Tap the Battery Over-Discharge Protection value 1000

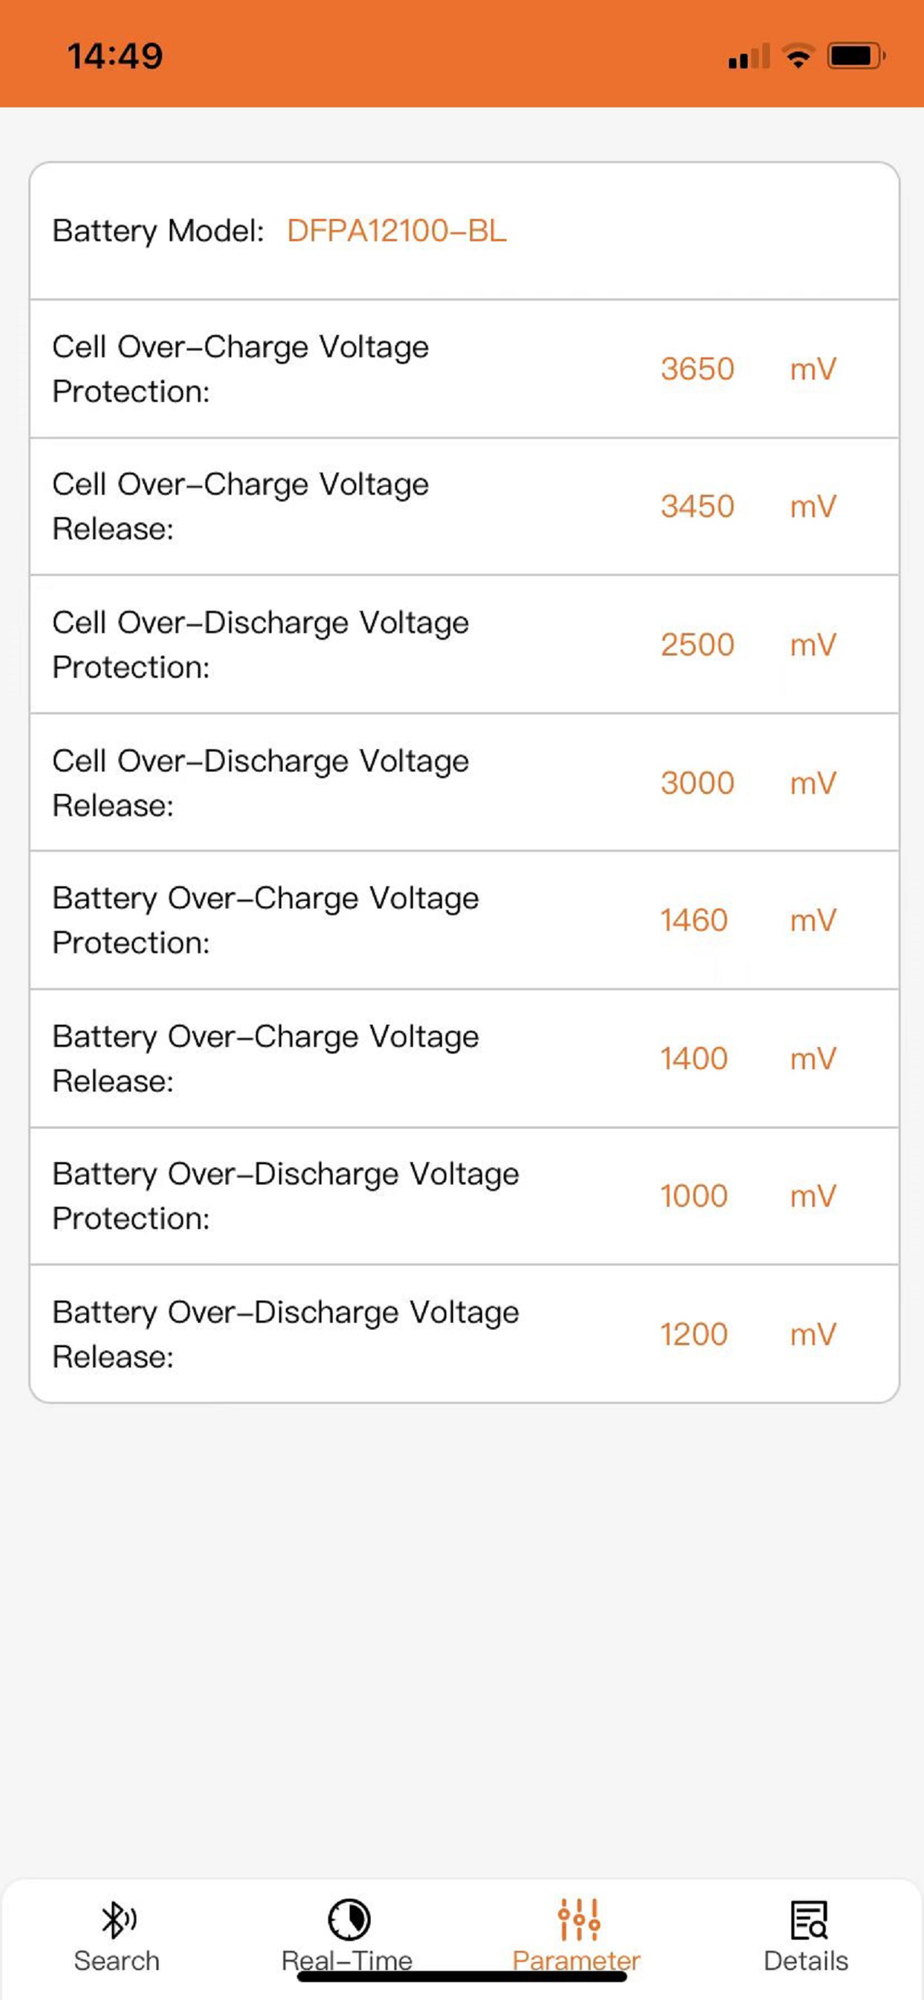coord(694,1196)
